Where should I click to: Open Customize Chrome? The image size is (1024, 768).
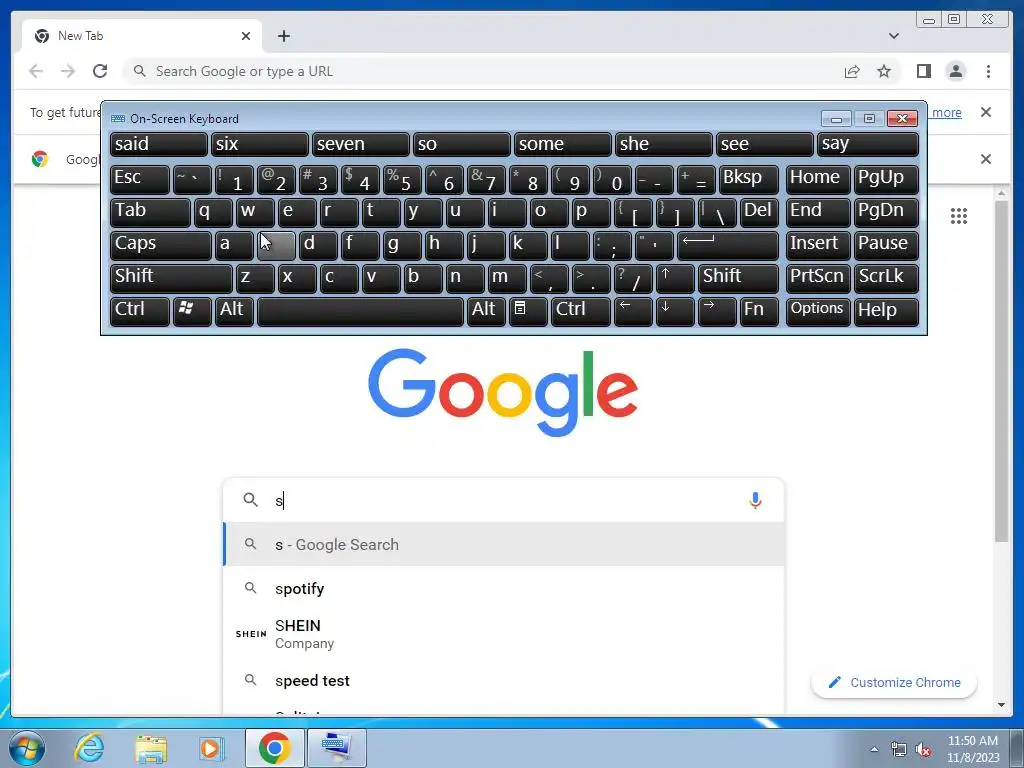pyautogui.click(x=893, y=682)
